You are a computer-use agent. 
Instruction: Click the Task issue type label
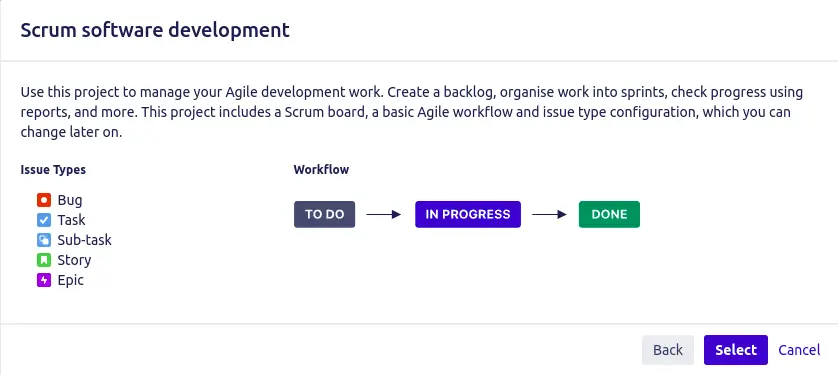pos(72,220)
